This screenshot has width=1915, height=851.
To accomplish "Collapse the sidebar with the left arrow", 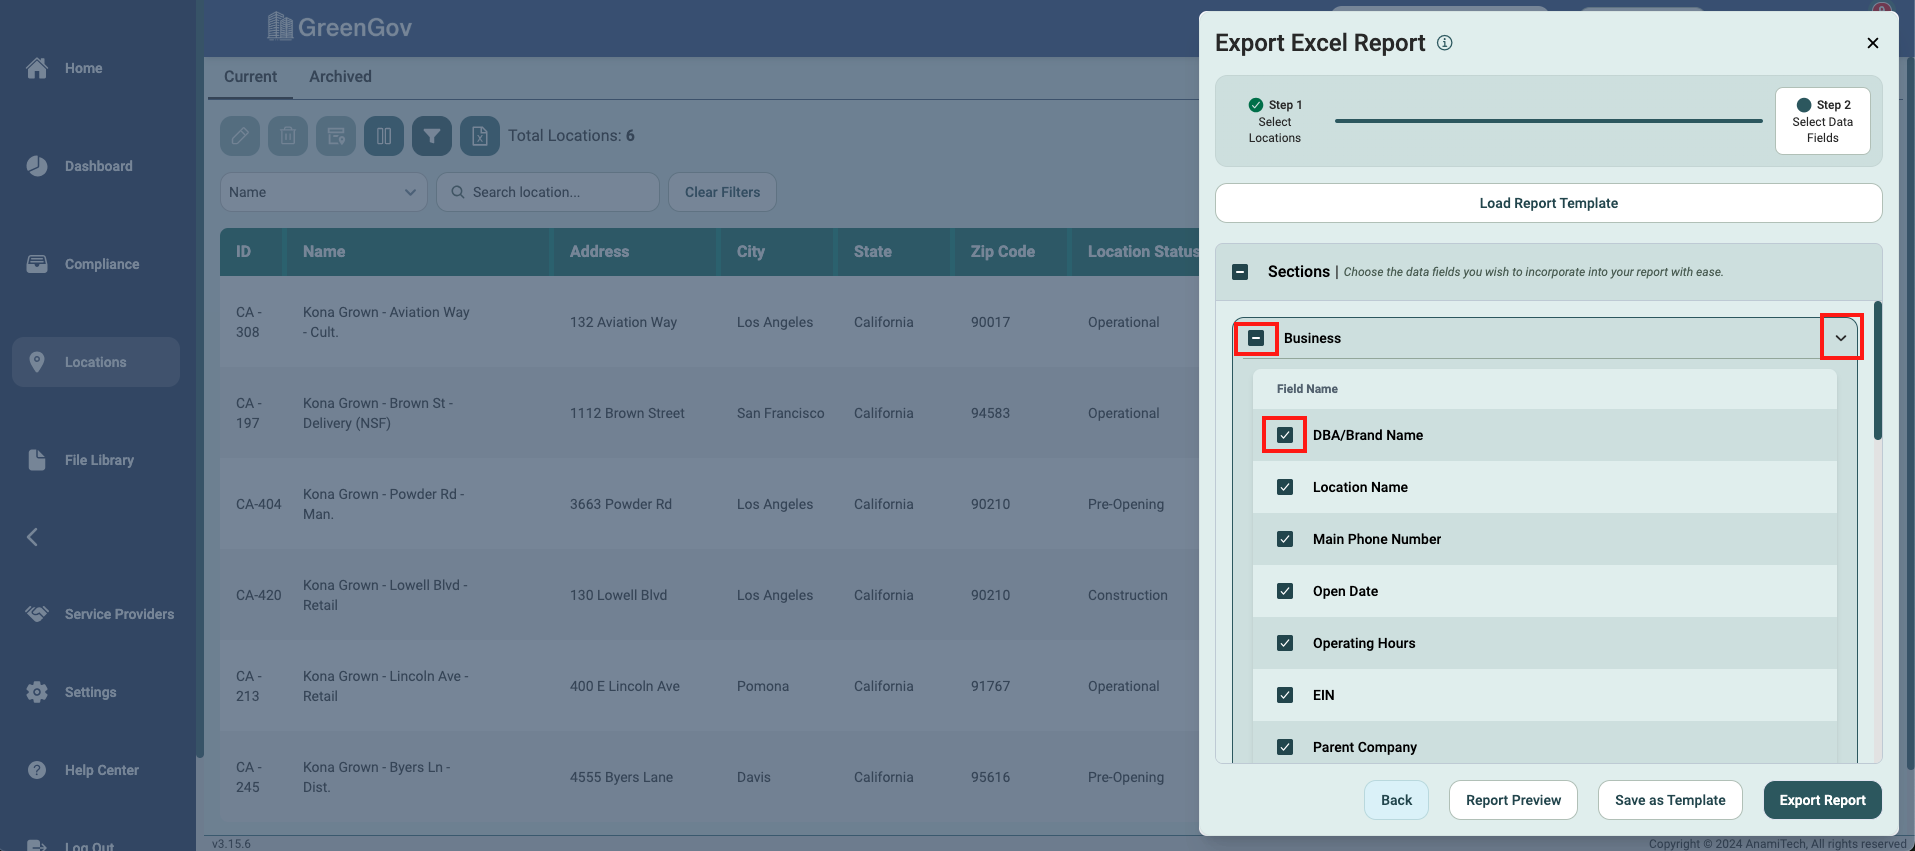I will 32,537.
